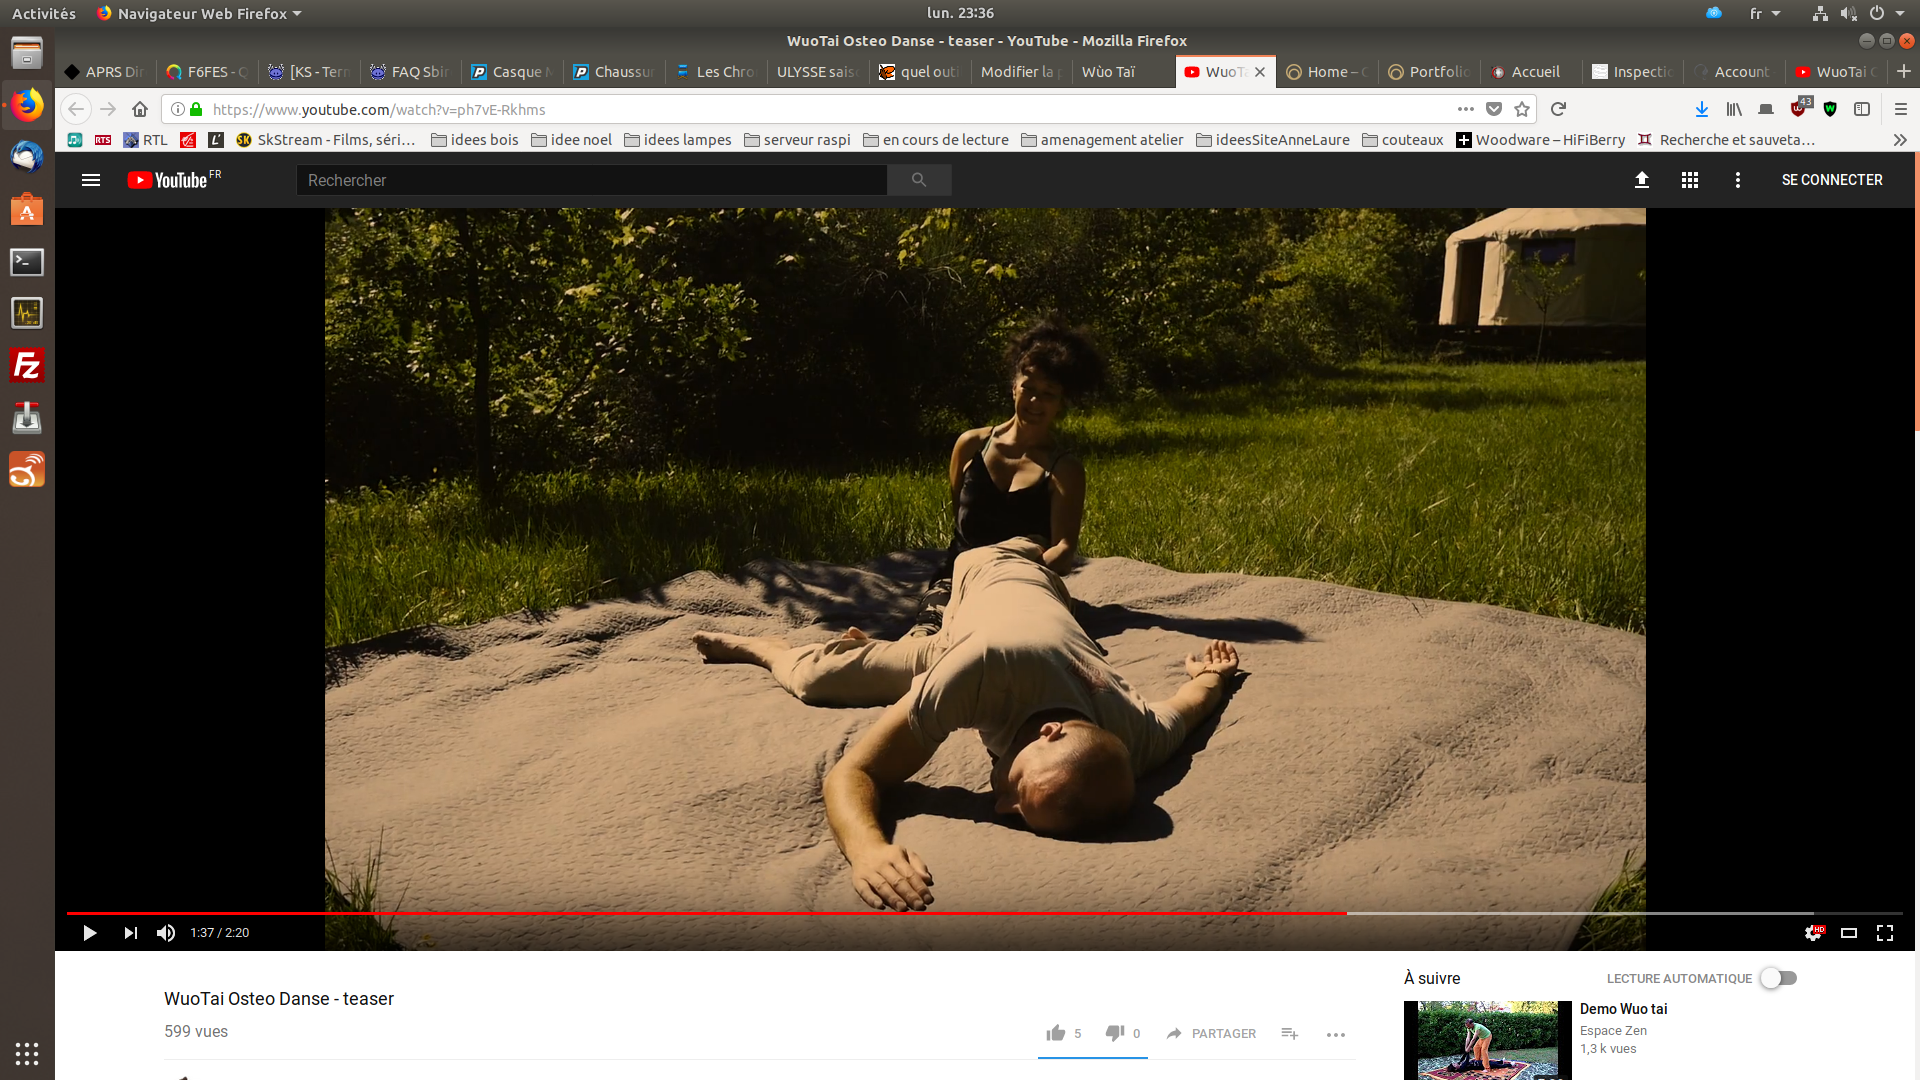Open YouTube hamburger guide menu
This screenshot has height=1080, width=1920.
coord(91,180)
